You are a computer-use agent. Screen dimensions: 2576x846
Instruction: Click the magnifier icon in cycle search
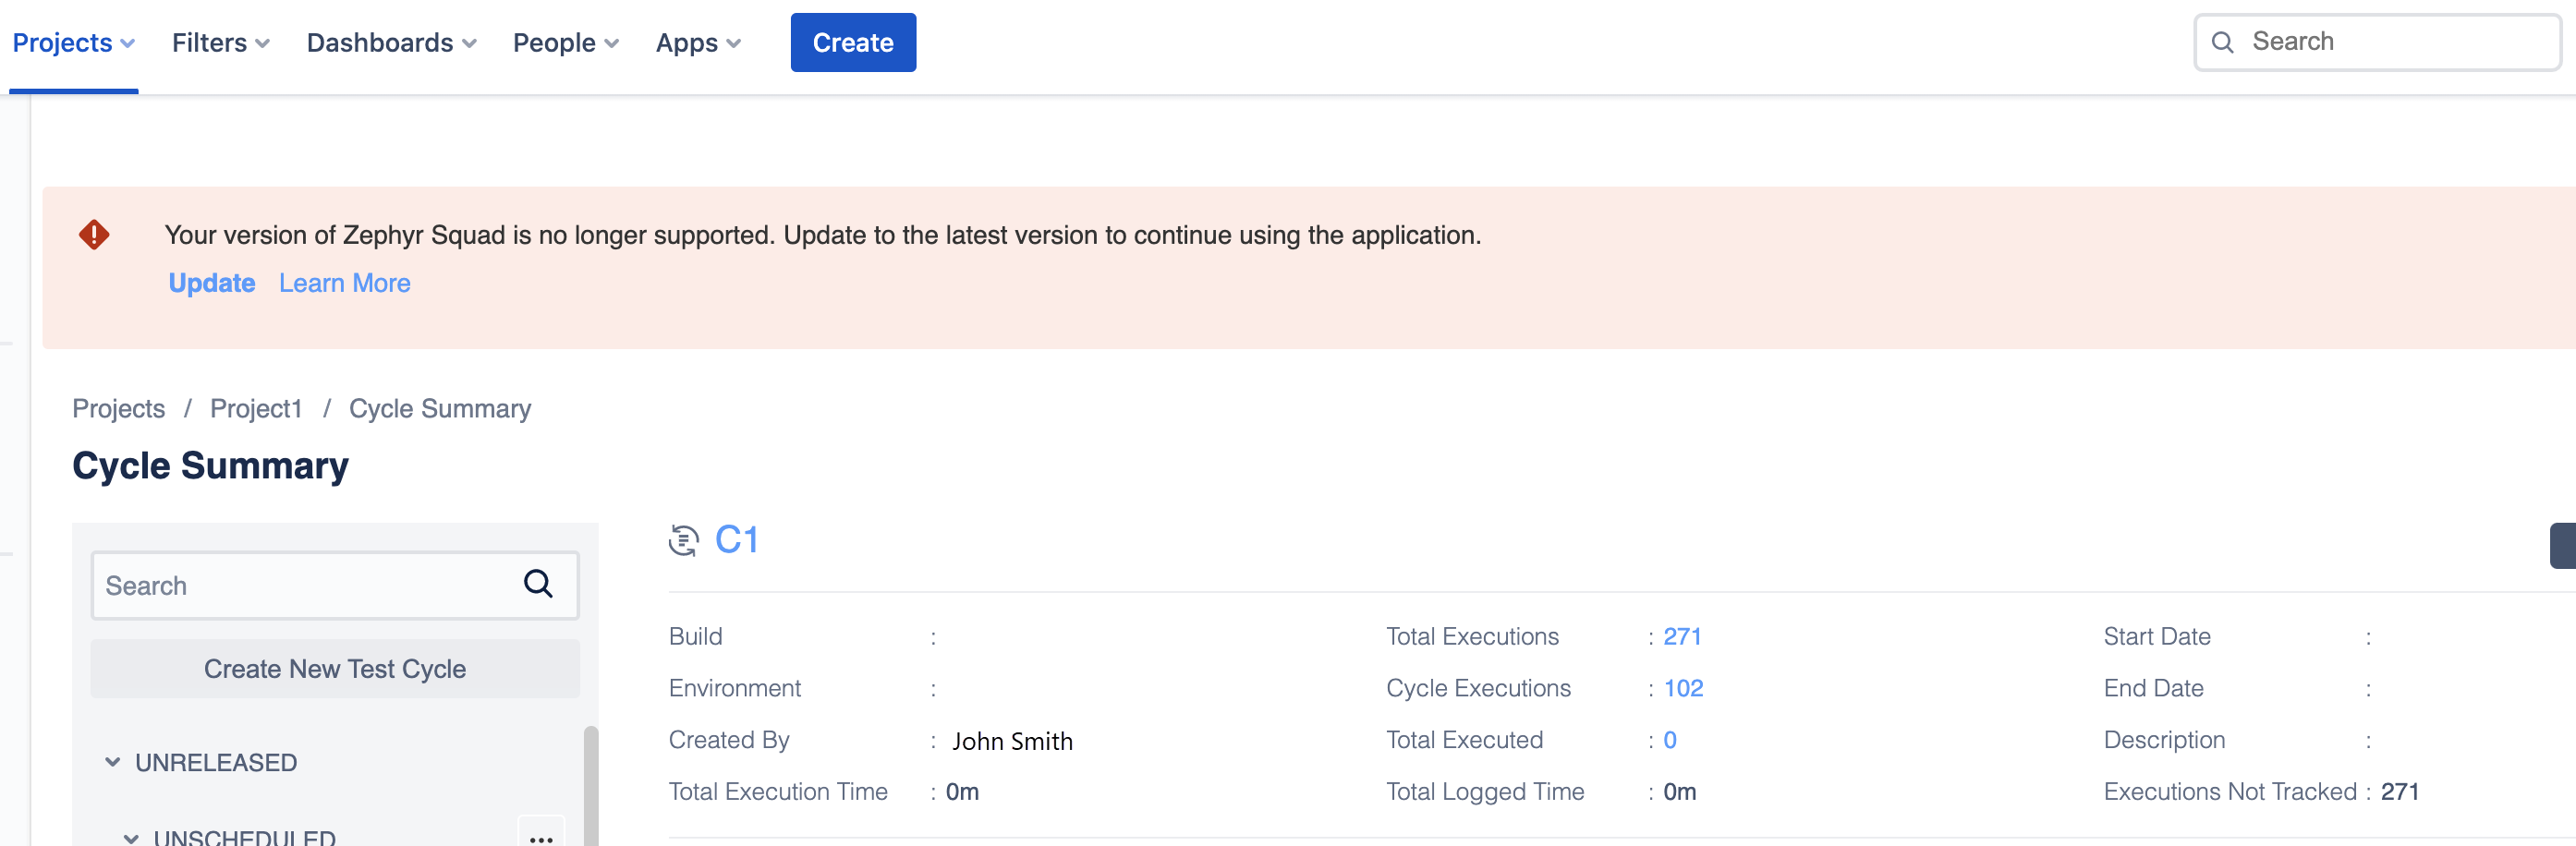coord(538,584)
